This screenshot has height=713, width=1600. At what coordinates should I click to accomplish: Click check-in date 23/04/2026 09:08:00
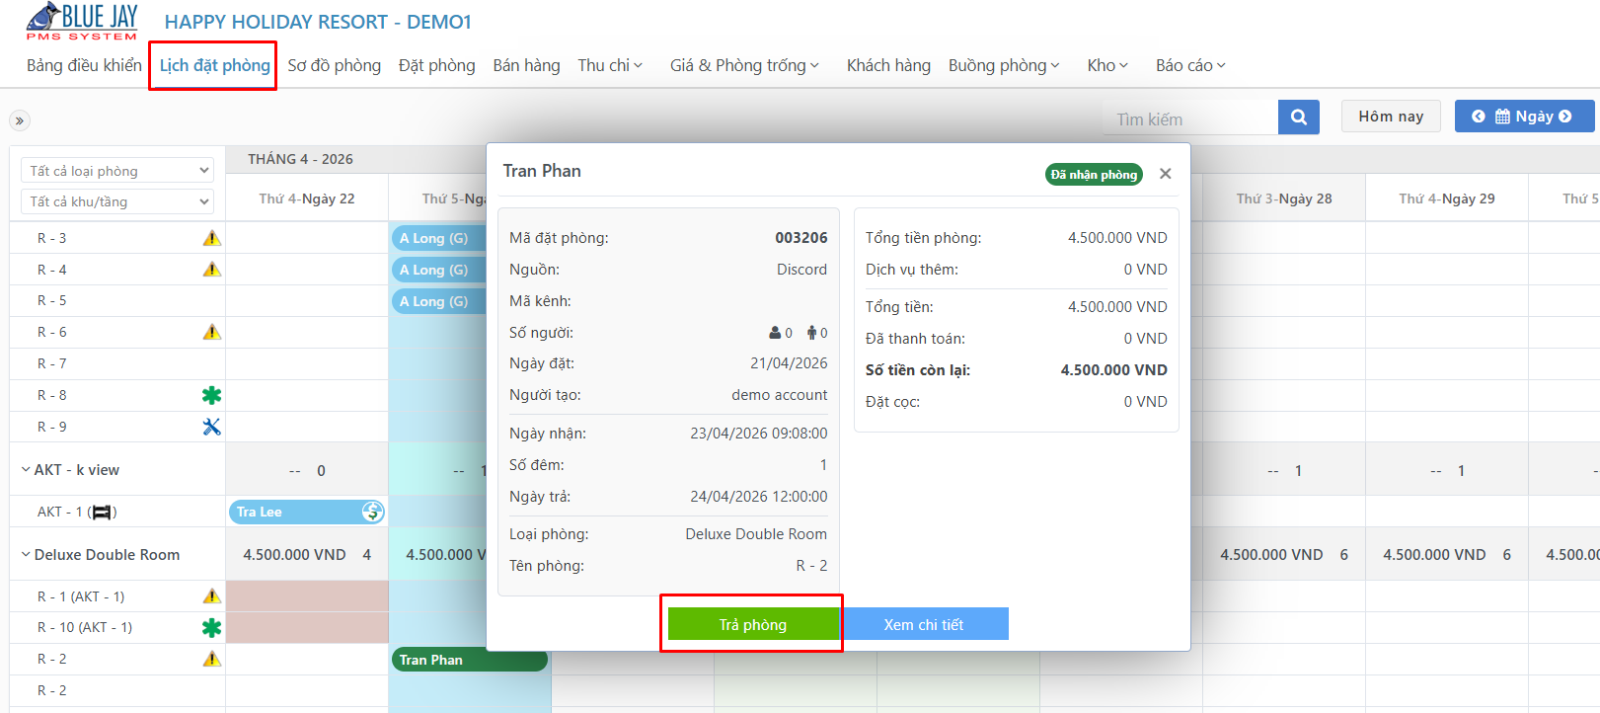coord(759,434)
